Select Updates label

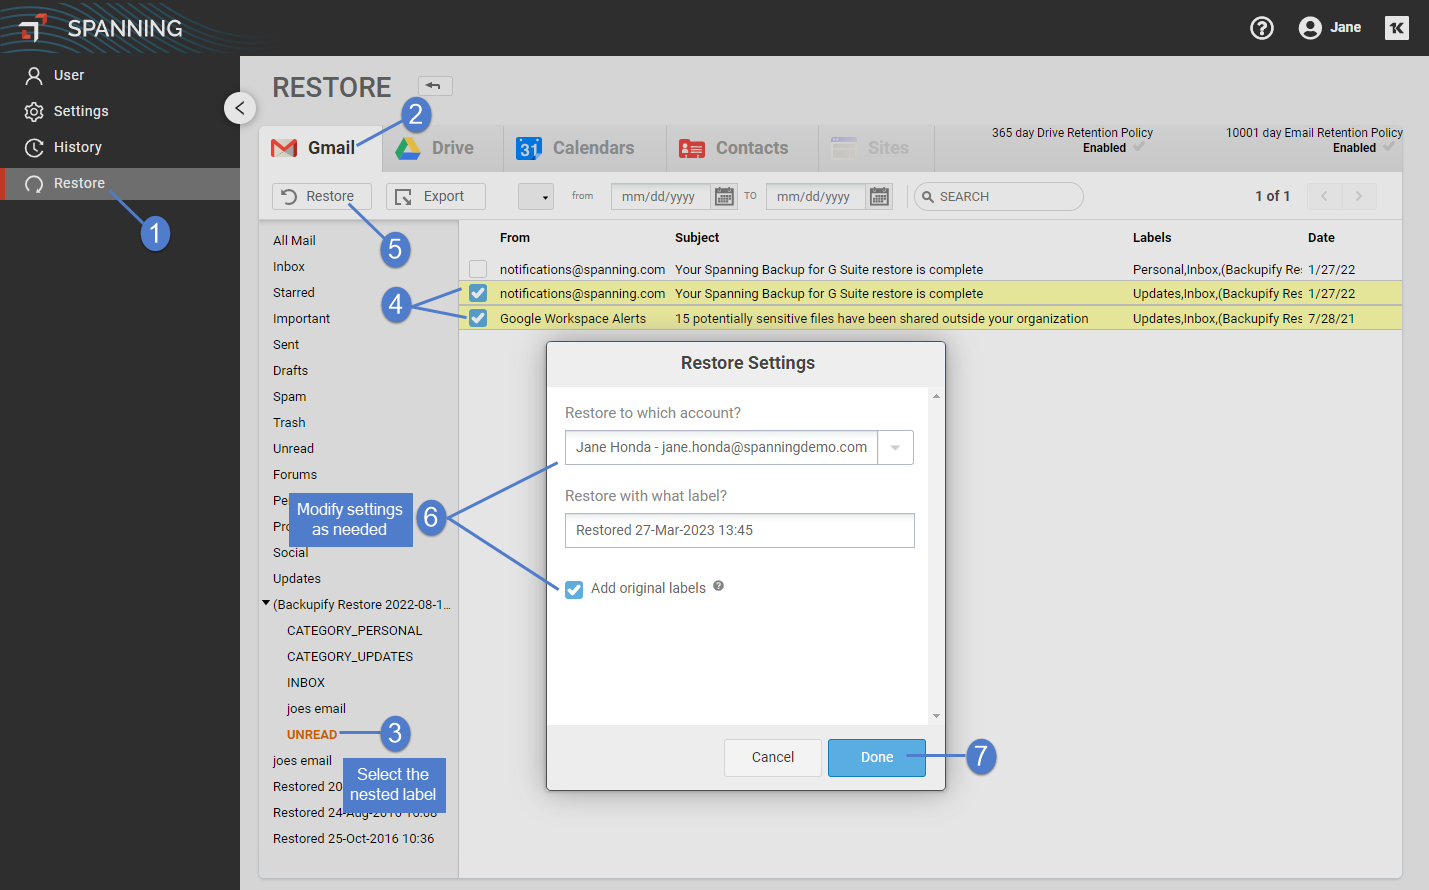[x=297, y=578]
